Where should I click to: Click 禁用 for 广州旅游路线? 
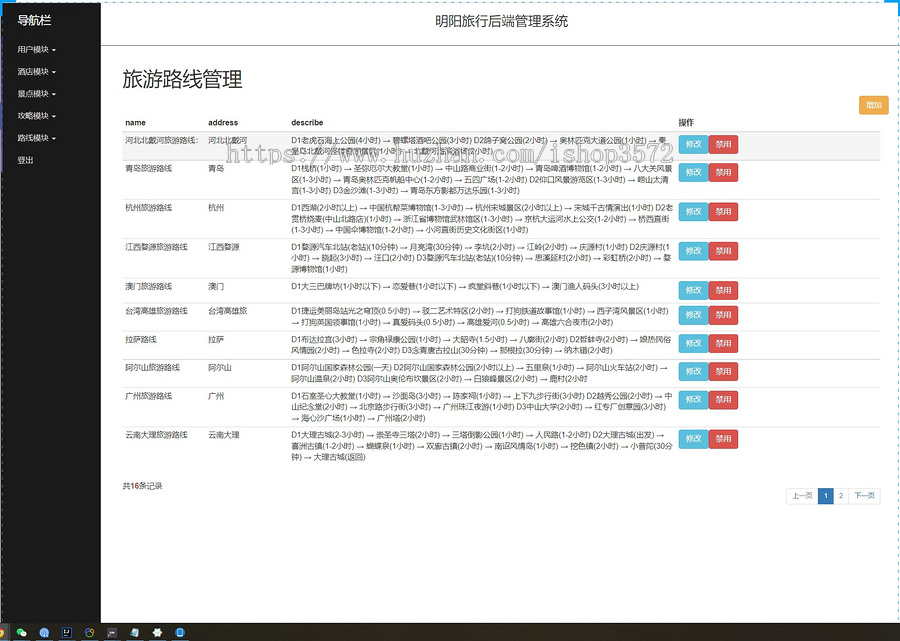tap(723, 399)
